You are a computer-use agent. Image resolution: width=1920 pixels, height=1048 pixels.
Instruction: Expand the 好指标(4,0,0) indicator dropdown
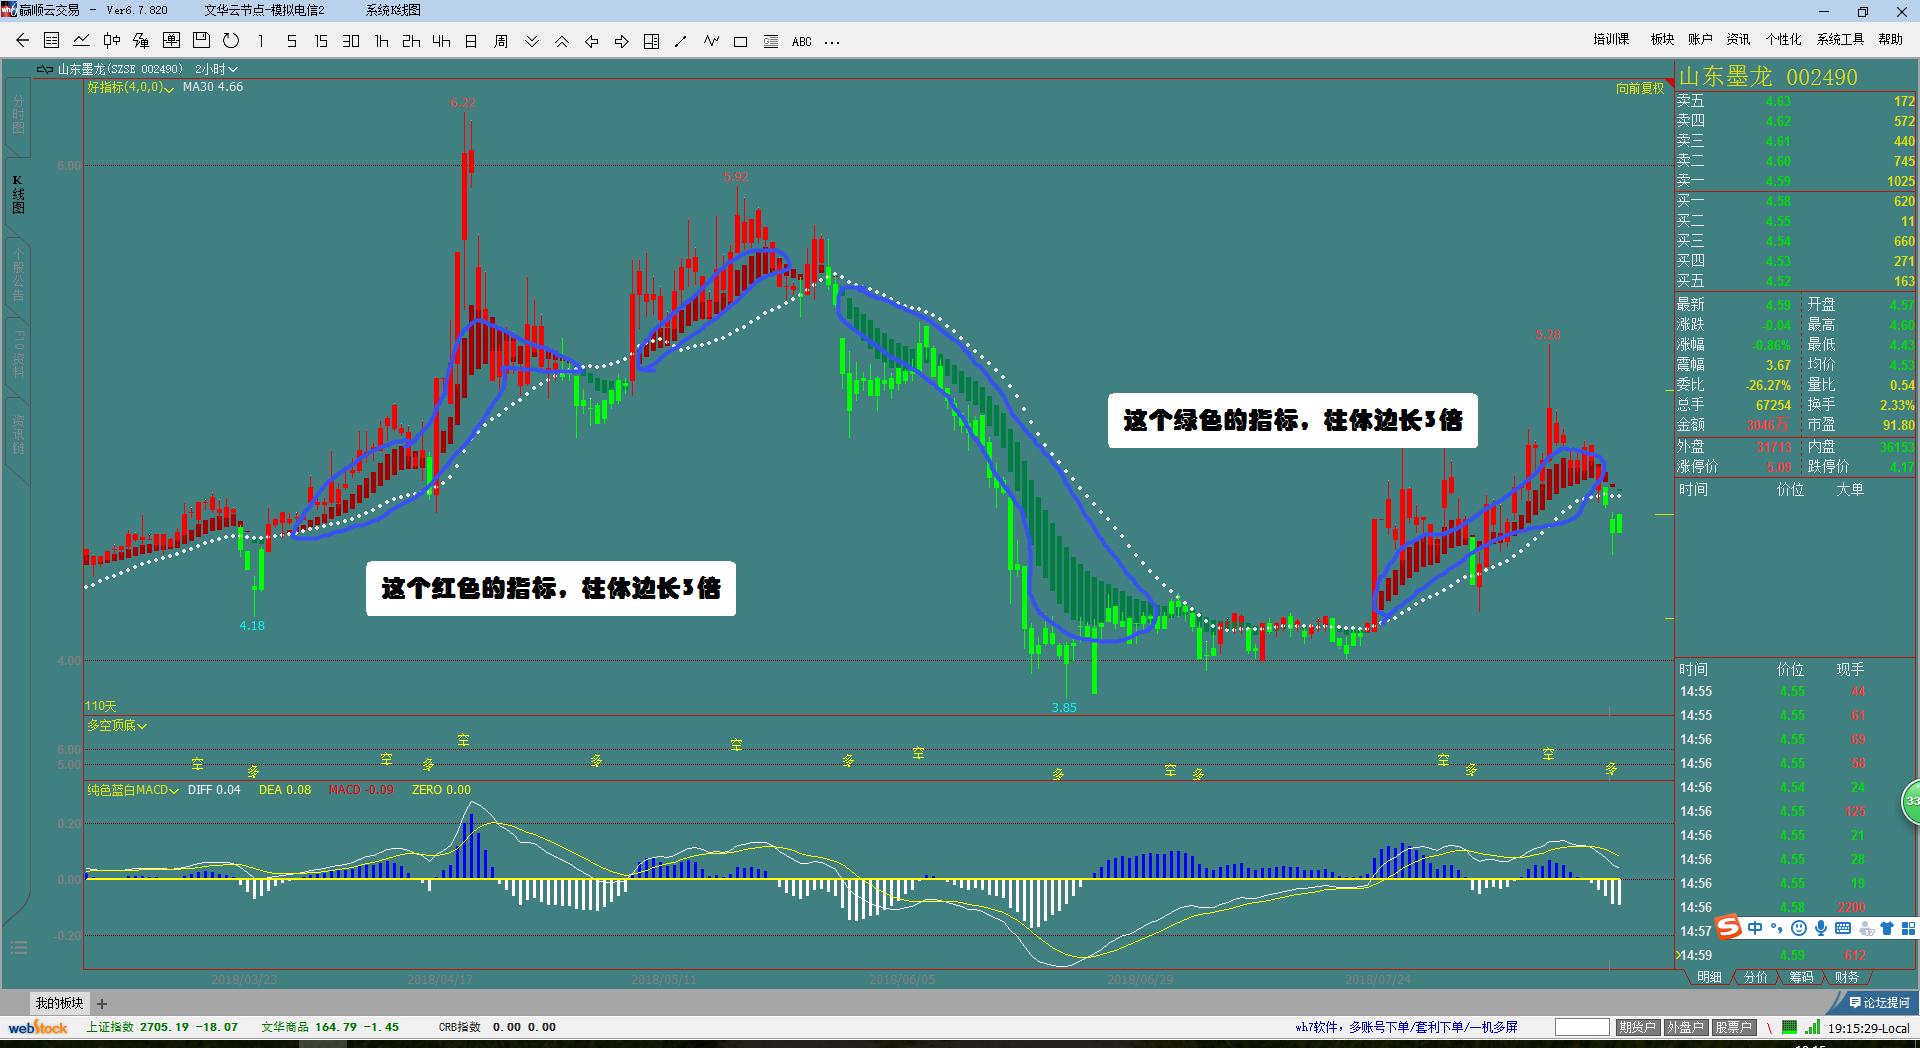(x=130, y=88)
